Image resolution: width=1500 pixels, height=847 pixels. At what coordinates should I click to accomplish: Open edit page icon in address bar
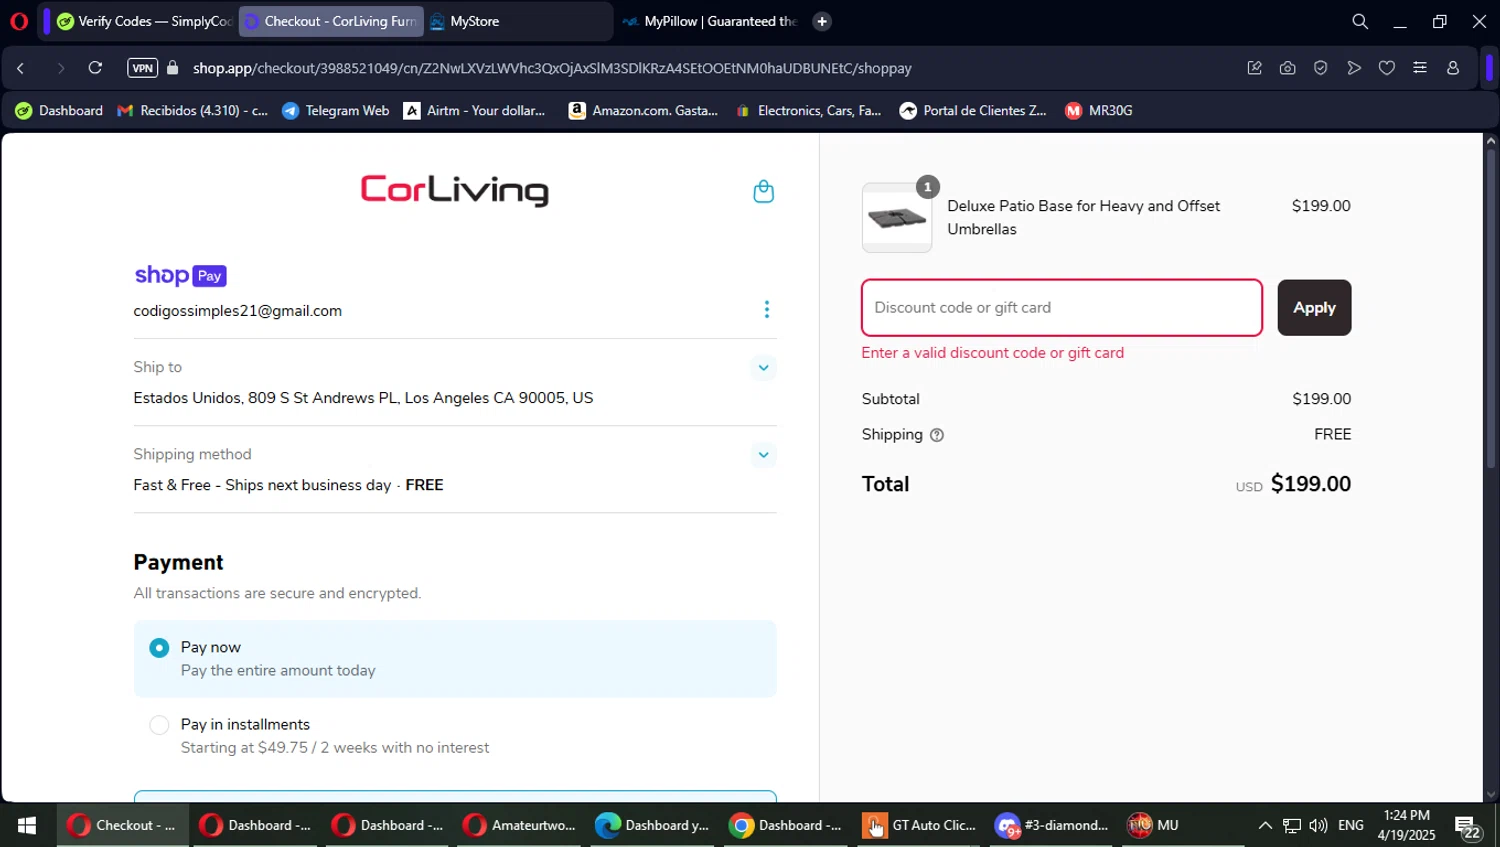coord(1254,68)
